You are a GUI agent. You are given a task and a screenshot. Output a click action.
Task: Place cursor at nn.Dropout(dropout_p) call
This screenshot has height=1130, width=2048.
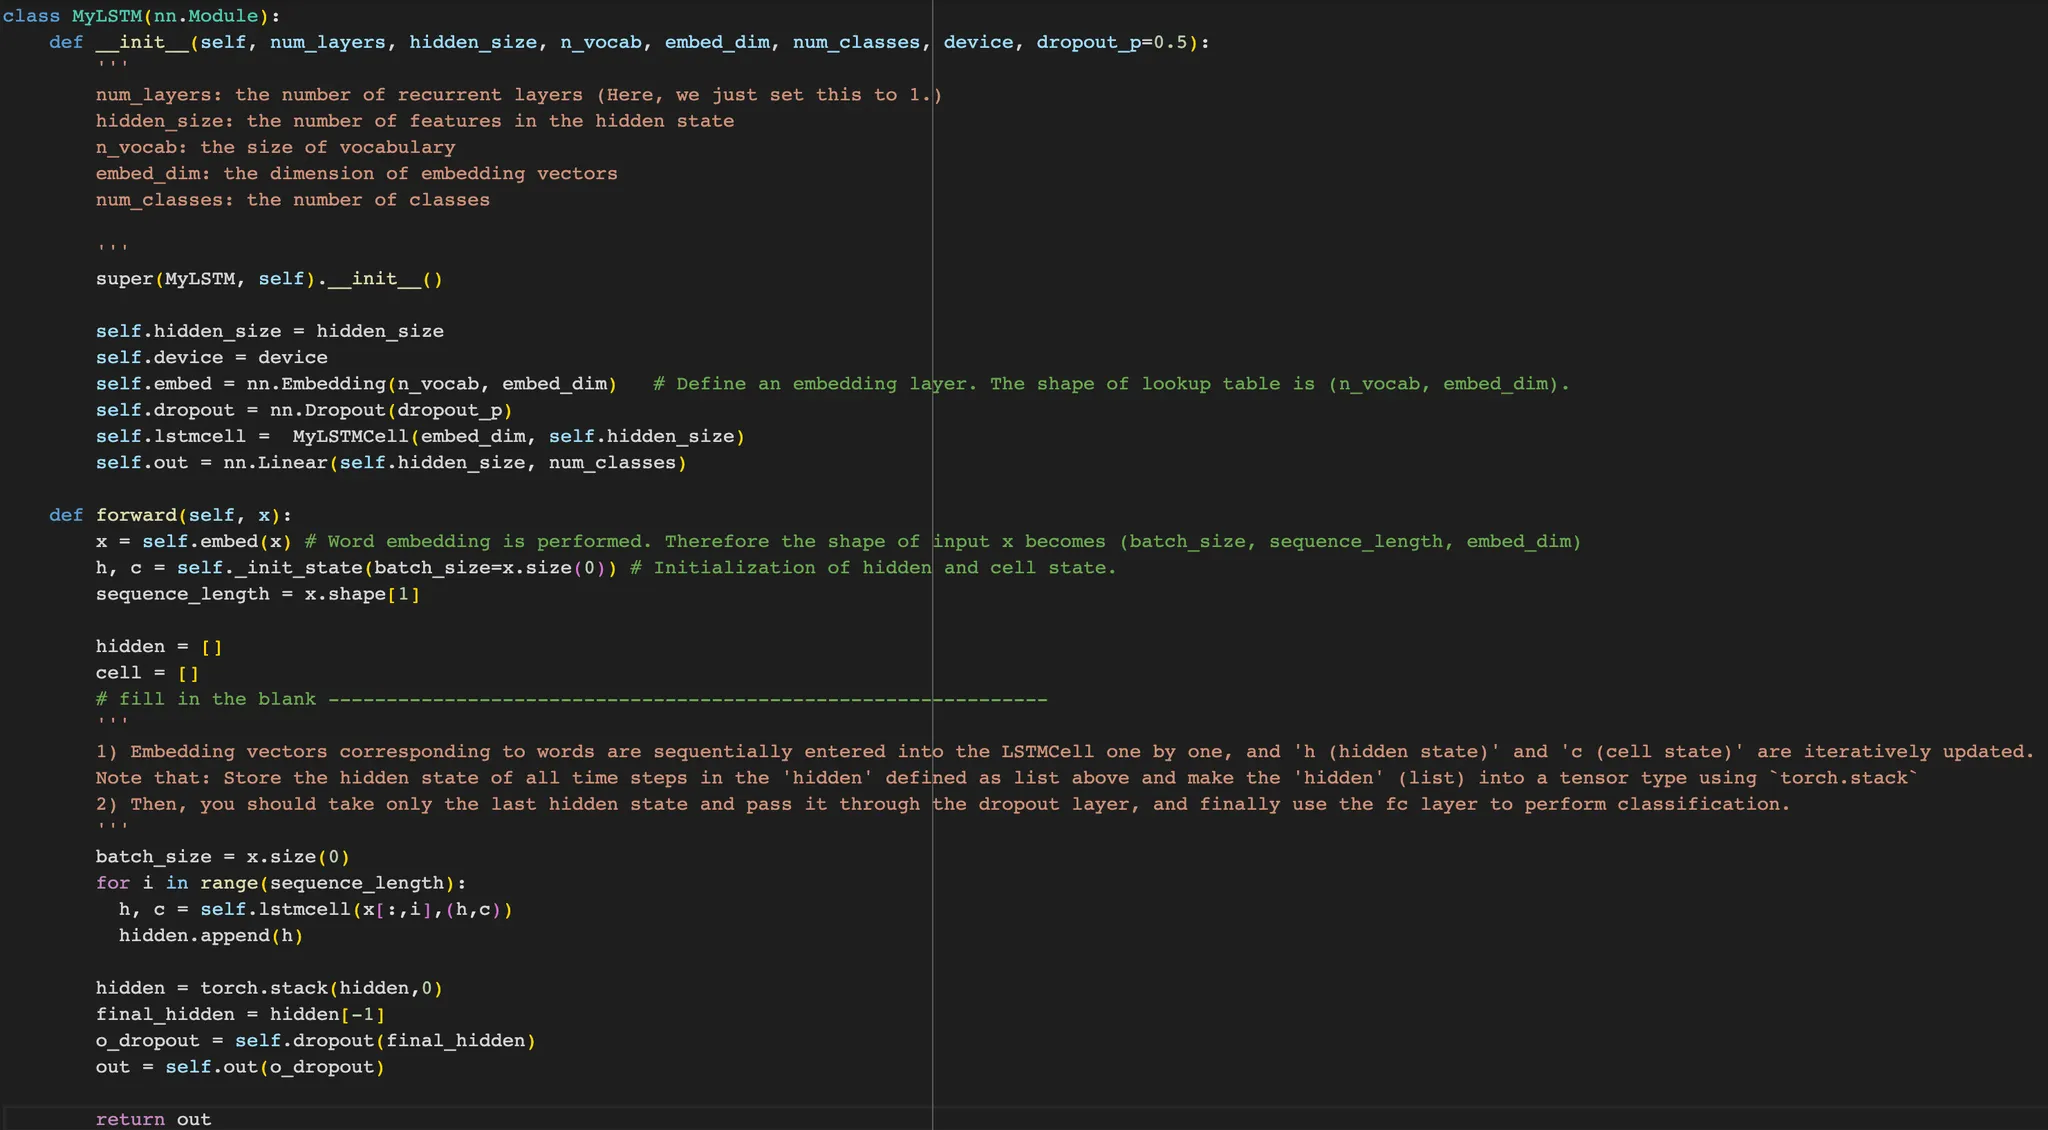[x=390, y=410]
